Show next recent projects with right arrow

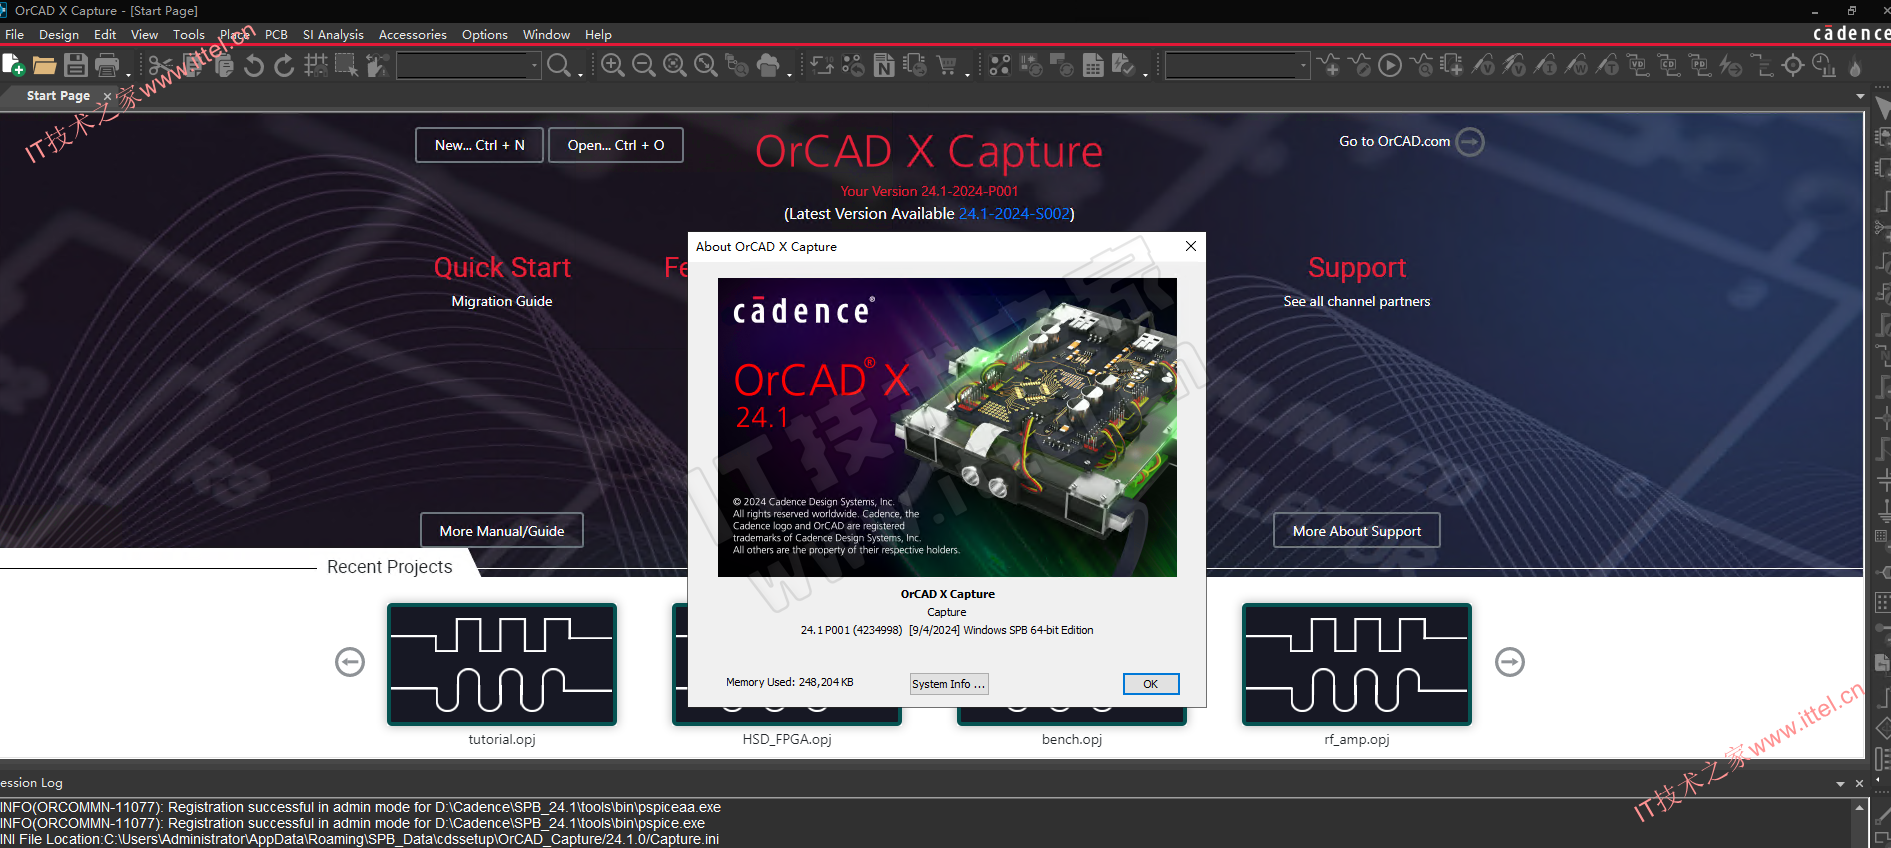(1510, 662)
